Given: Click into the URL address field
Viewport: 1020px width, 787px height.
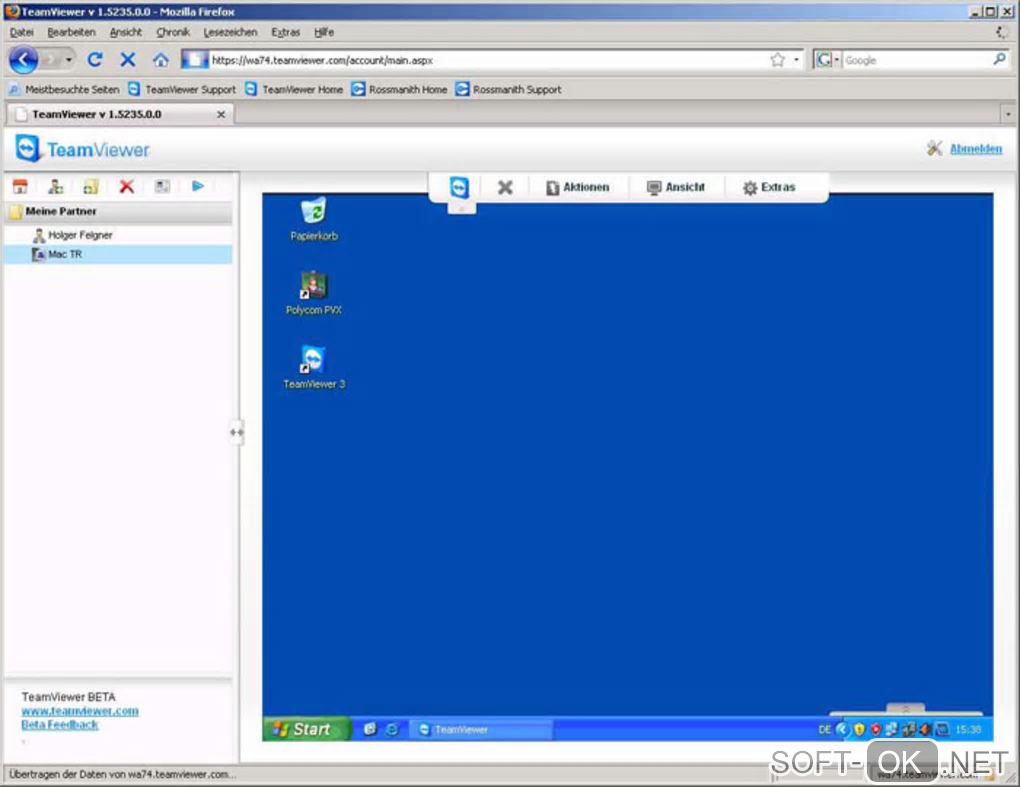Looking at the screenshot, I should (x=488, y=60).
